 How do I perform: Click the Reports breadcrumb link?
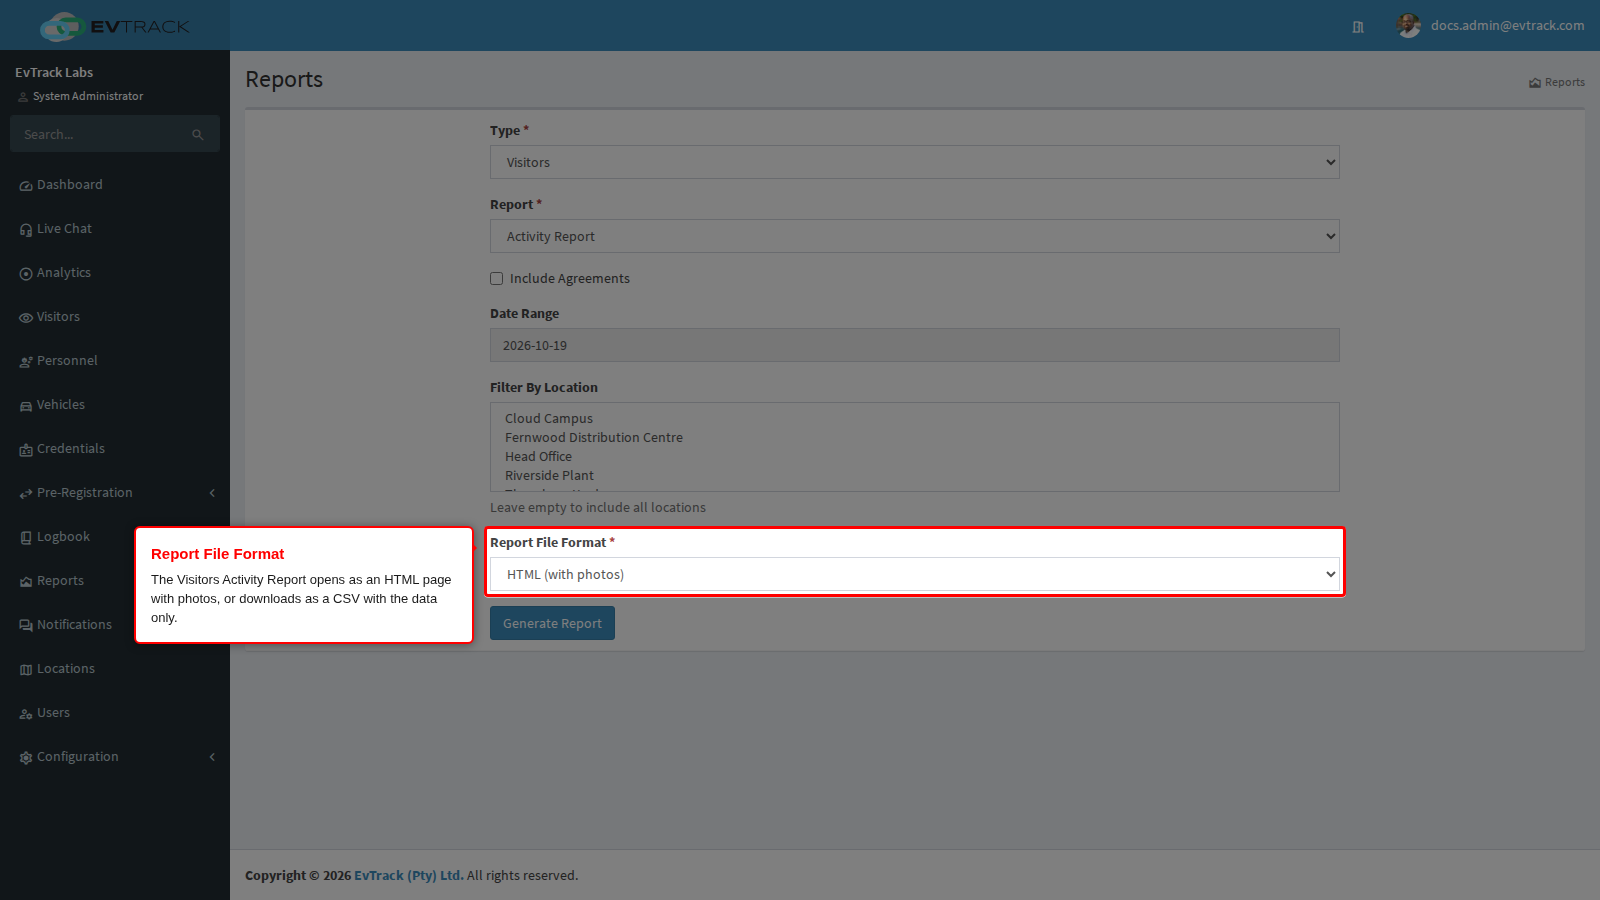pos(1557,83)
